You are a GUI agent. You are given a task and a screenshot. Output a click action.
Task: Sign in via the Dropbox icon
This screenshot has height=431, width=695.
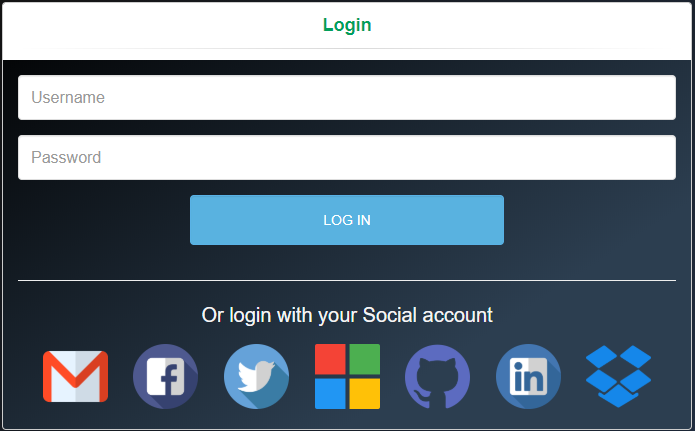click(618, 376)
